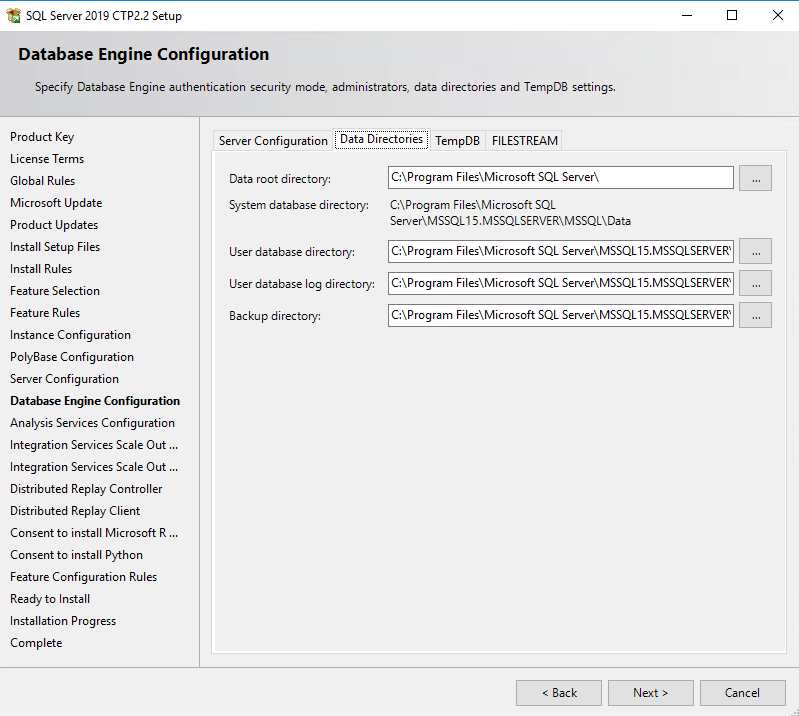Minimize the setup window
The height and width of the screenshot is (716, 799).
click(x=687, y=15)
